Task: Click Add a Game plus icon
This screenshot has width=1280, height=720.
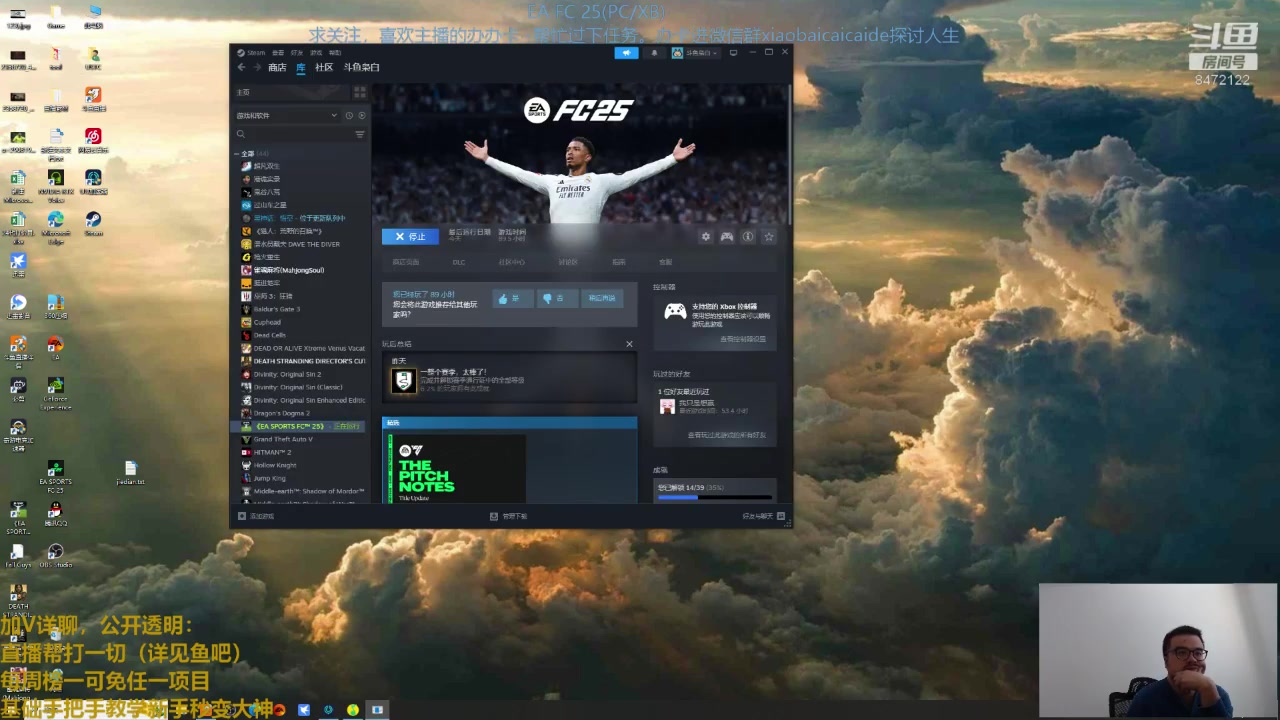Action: (241, 516)
